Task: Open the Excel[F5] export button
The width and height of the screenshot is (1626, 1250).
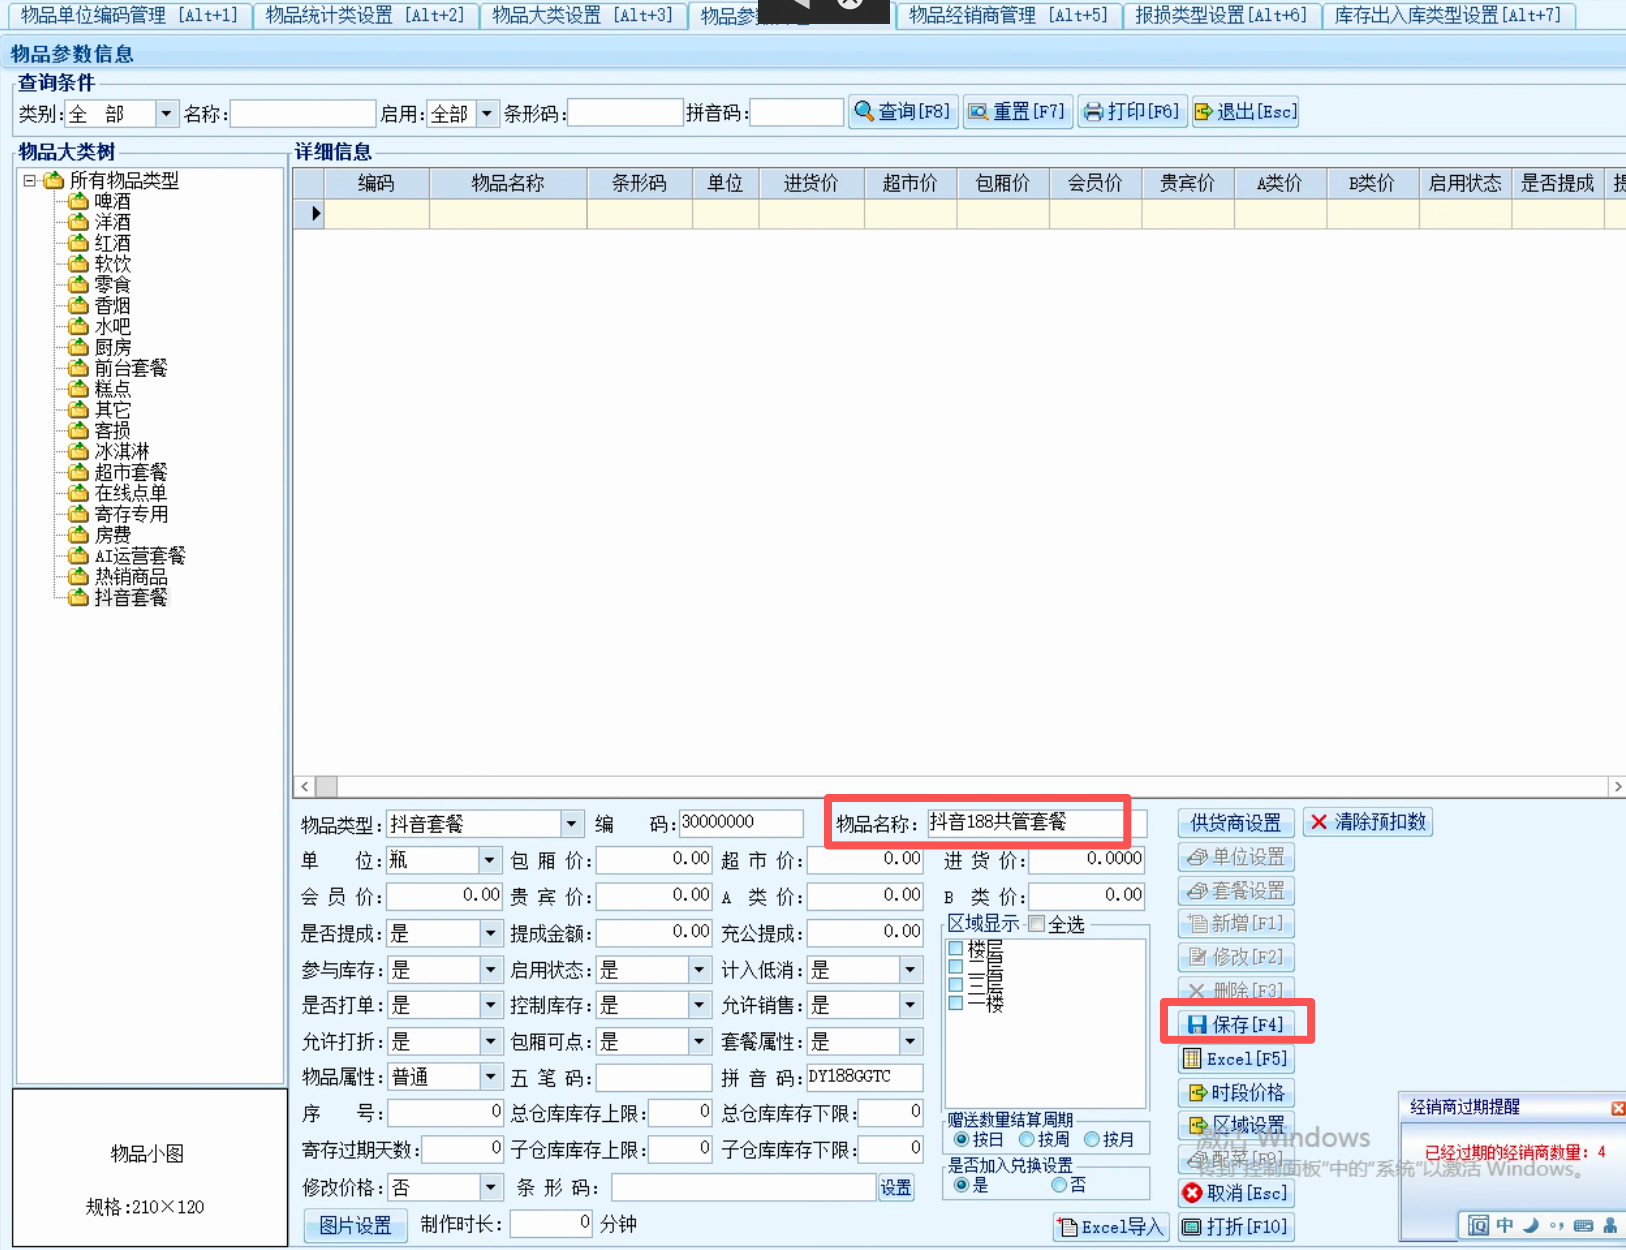Action: pos(1236,1059)
